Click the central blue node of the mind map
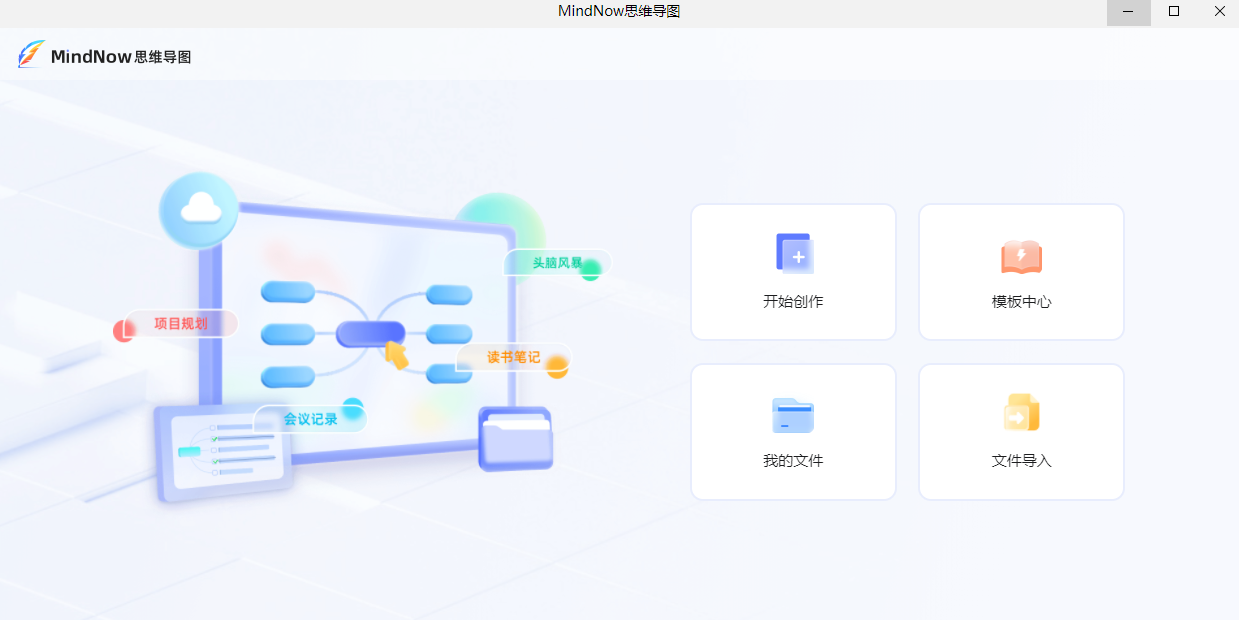Screen dimensions: 1239x620 (368, 334)
